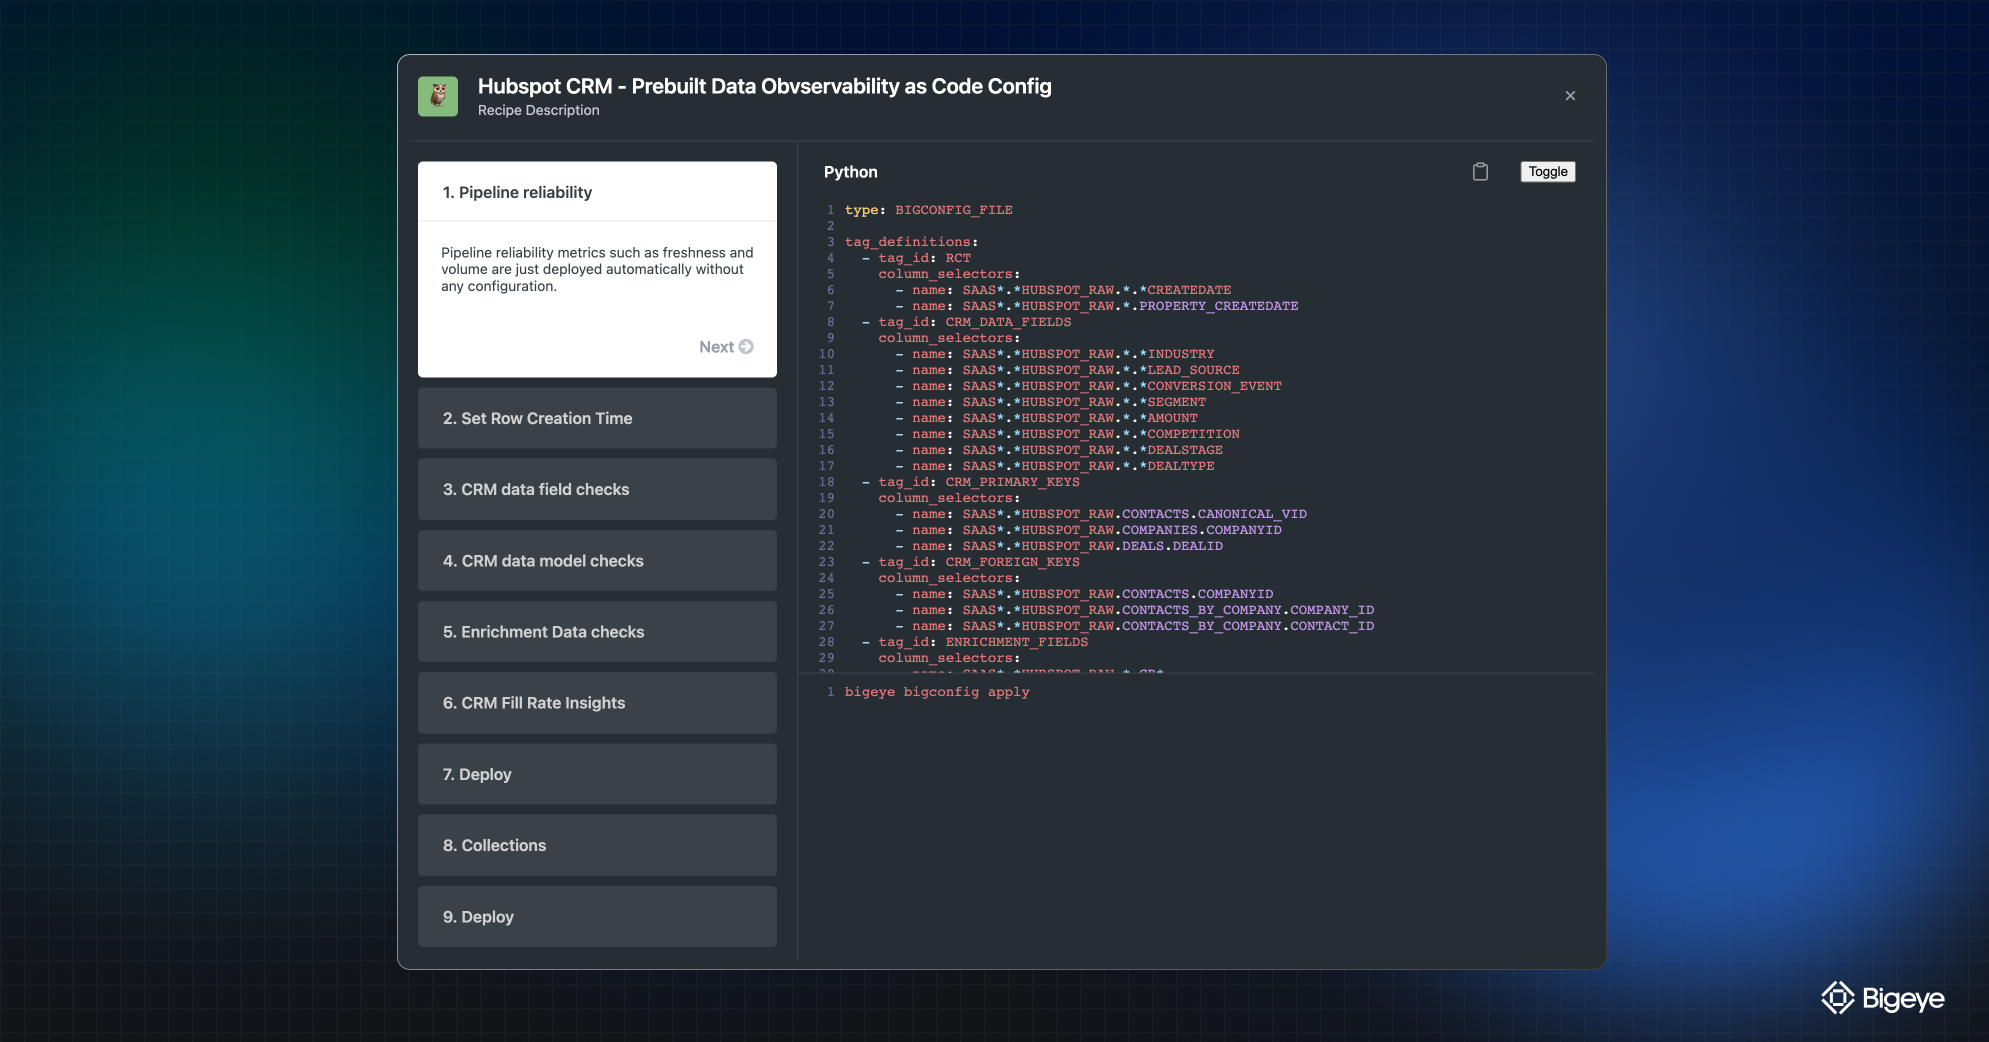Click the DEALS.DEALID line
Screen dimensions: 1989x1042
1059,546
